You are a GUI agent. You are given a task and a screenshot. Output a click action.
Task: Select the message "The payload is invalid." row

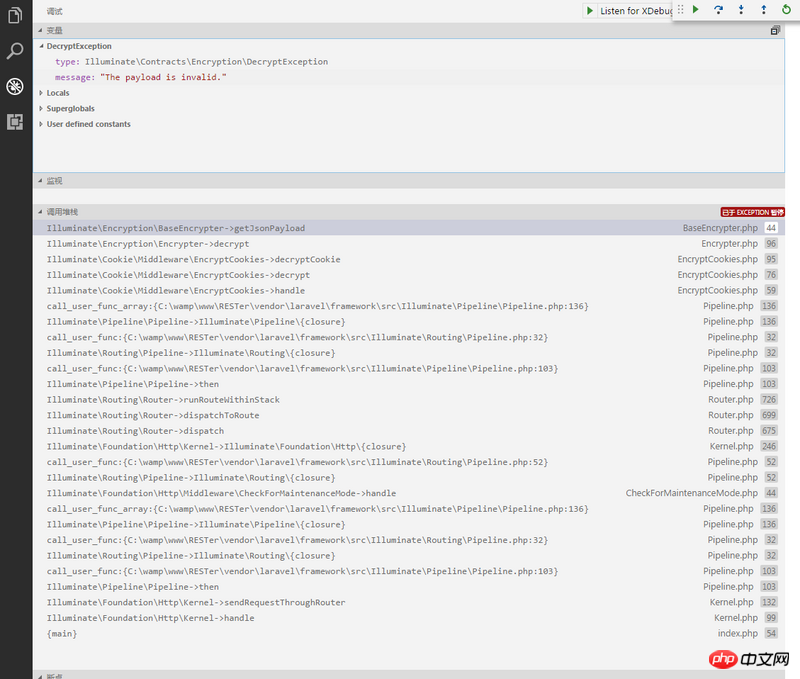(409, 77)
